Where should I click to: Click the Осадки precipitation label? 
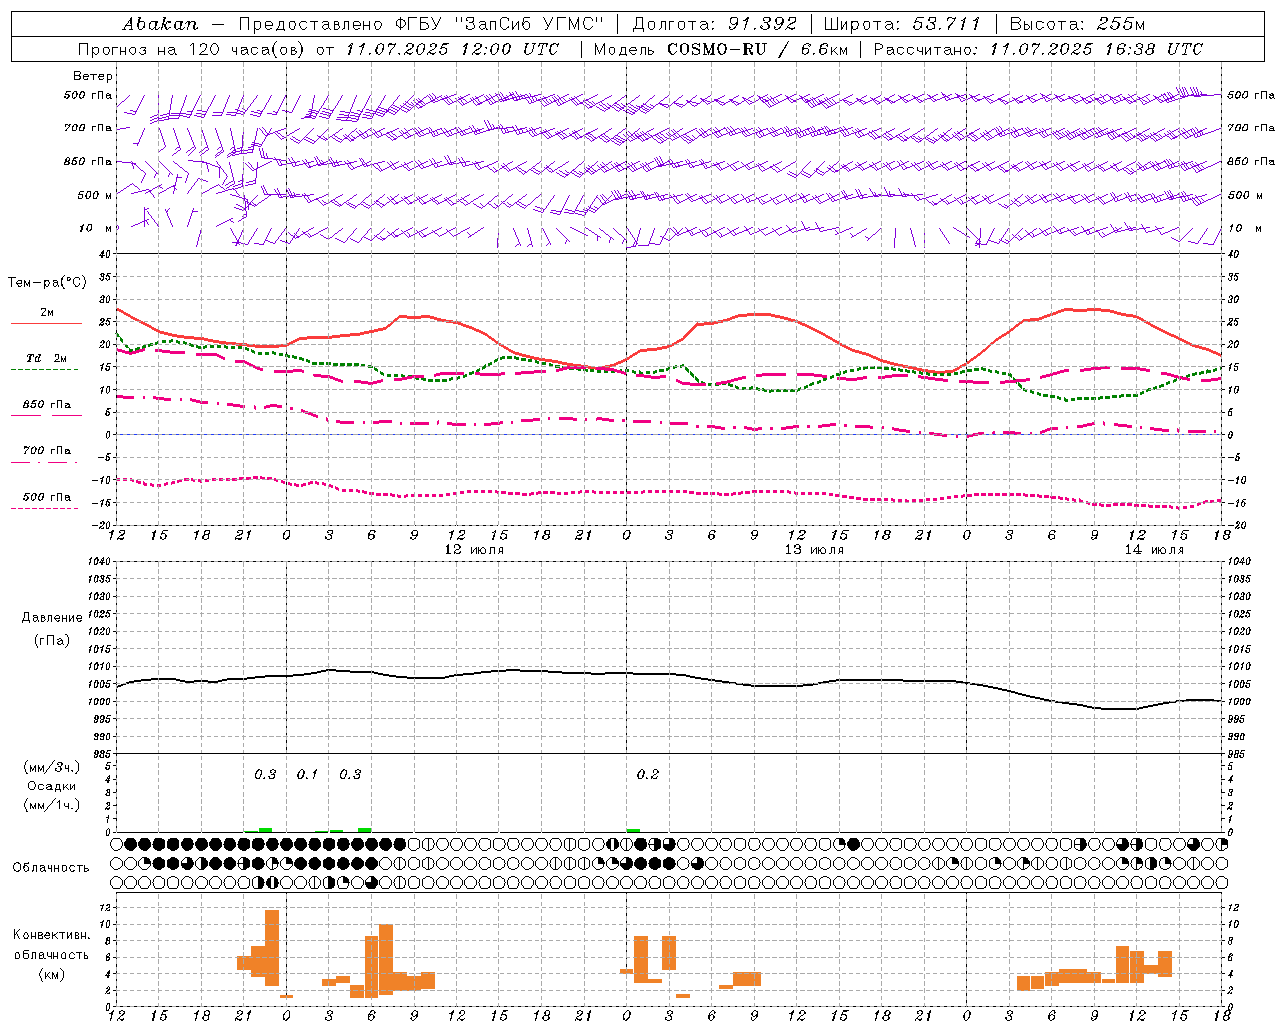53,786
